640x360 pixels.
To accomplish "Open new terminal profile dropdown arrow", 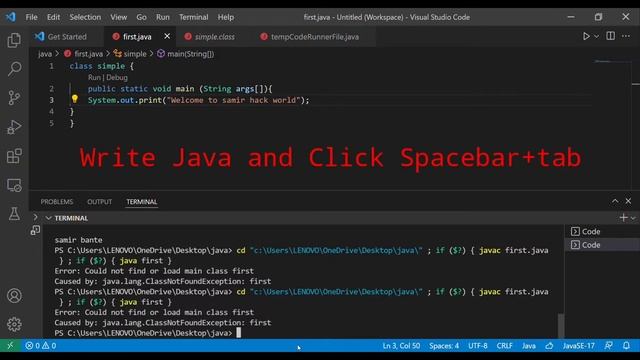I will pos(633,218).
